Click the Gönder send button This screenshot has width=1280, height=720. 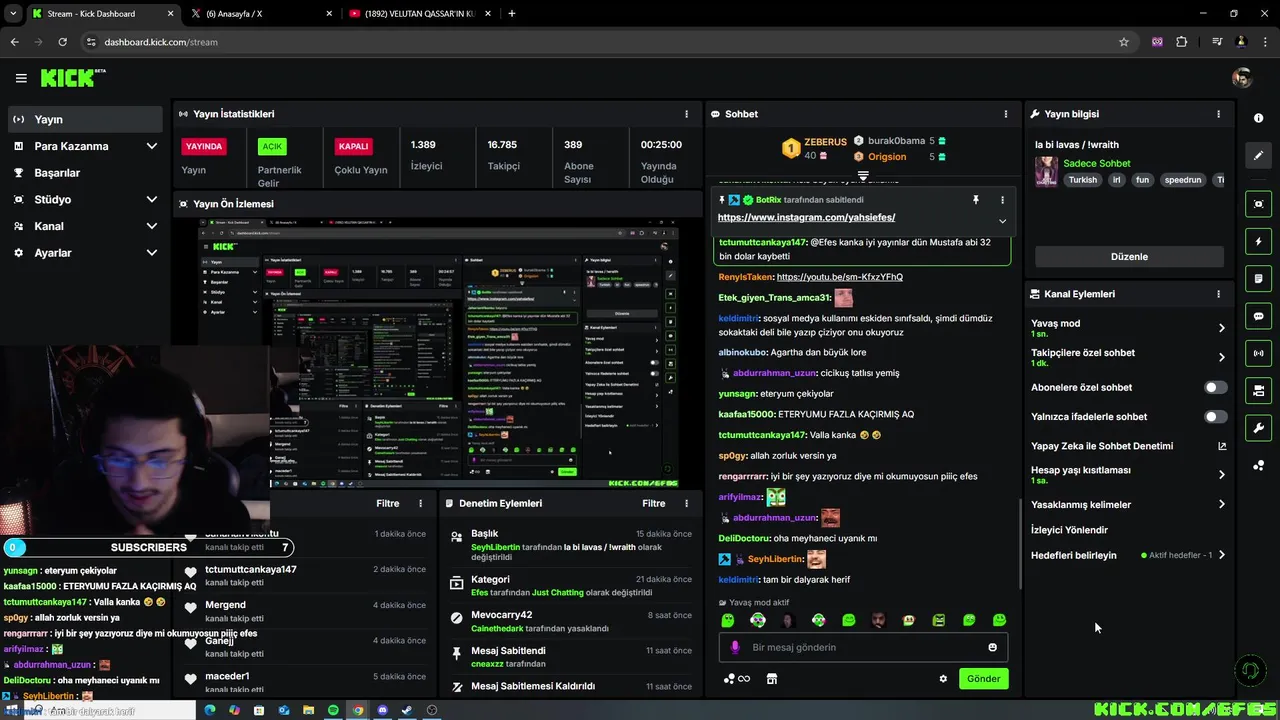[x=983, y=678]
